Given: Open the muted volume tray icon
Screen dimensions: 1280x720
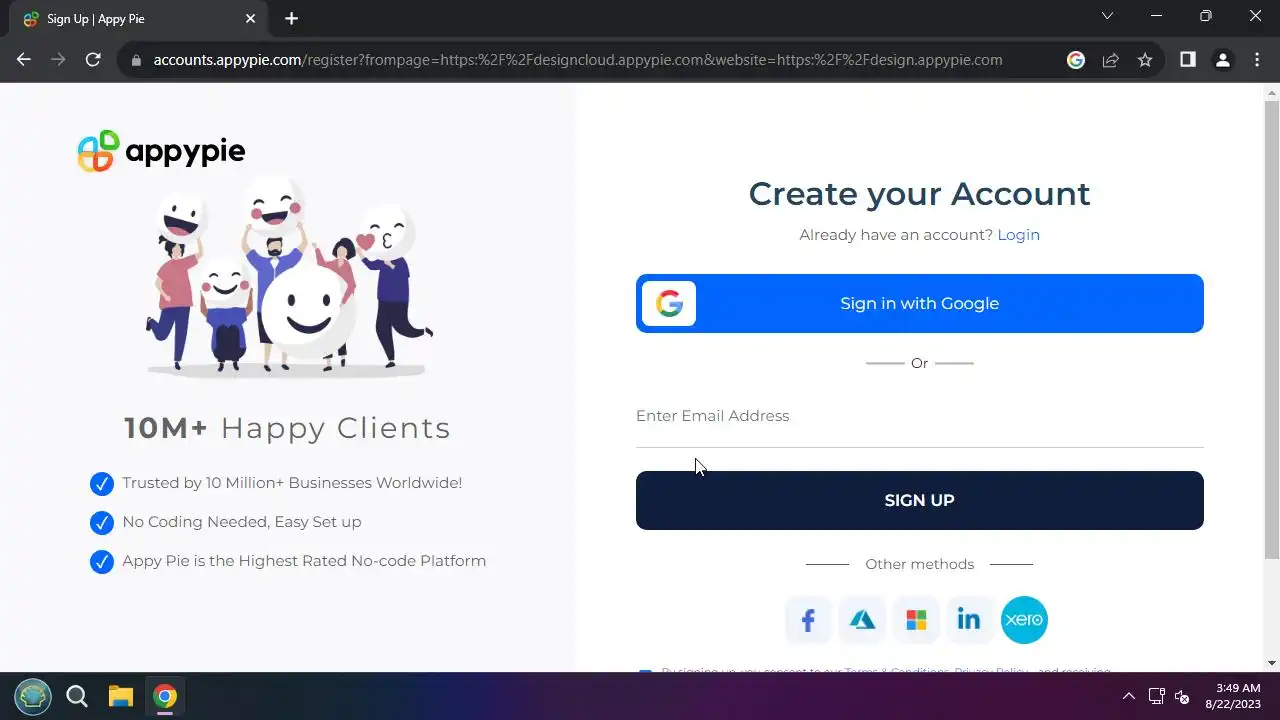Looking at the screenshot, I should [1182, 696].
